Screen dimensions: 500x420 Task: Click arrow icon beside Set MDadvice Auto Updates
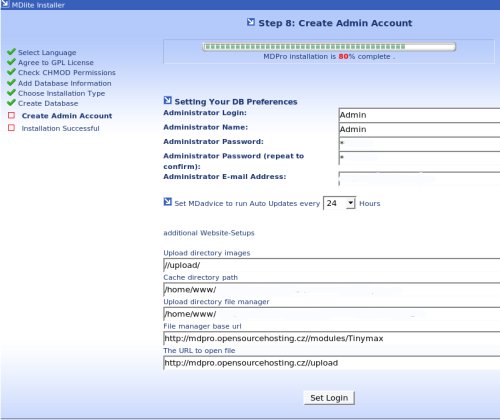click(x=168, y=202)
